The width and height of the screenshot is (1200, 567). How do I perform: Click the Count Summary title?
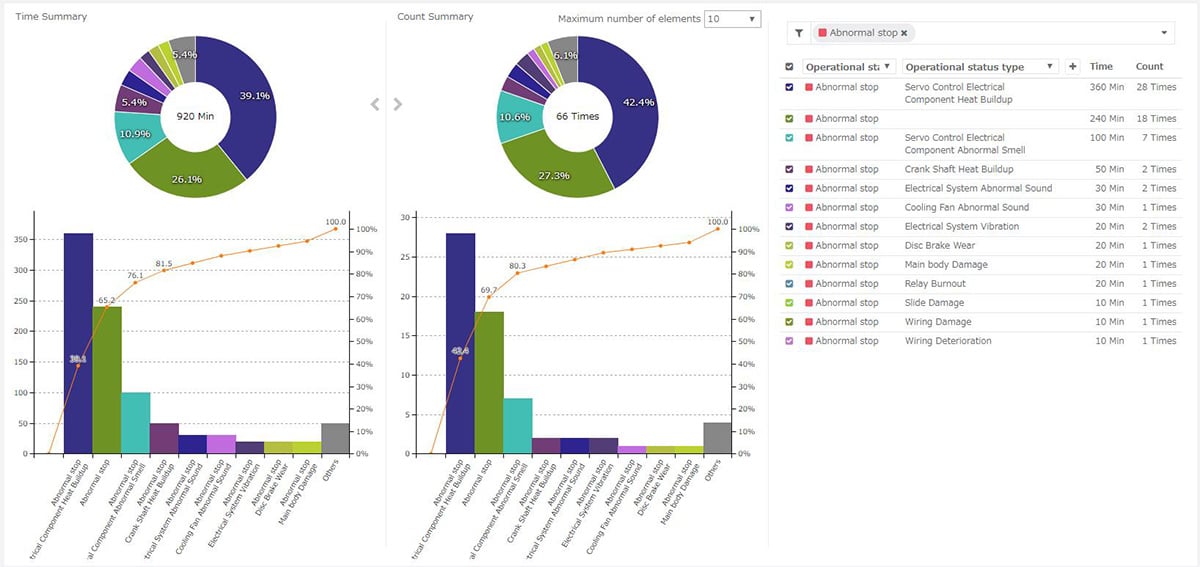pyautogui.click(x=435, y=17)
